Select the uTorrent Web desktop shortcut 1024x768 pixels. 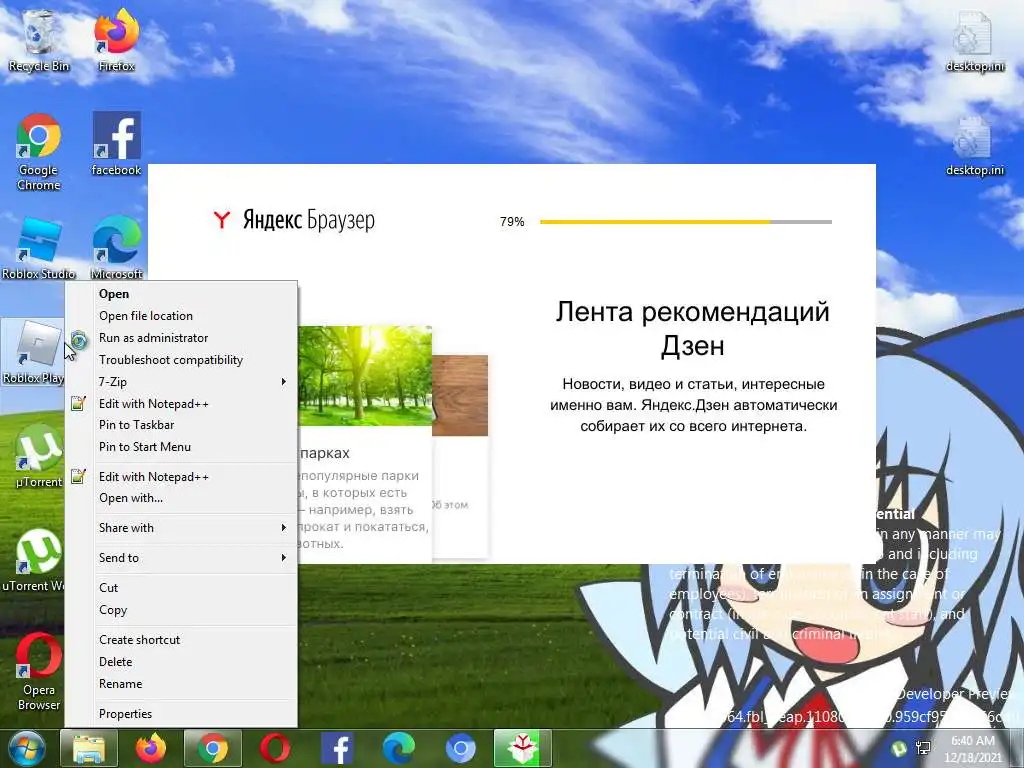pos(34,560)
